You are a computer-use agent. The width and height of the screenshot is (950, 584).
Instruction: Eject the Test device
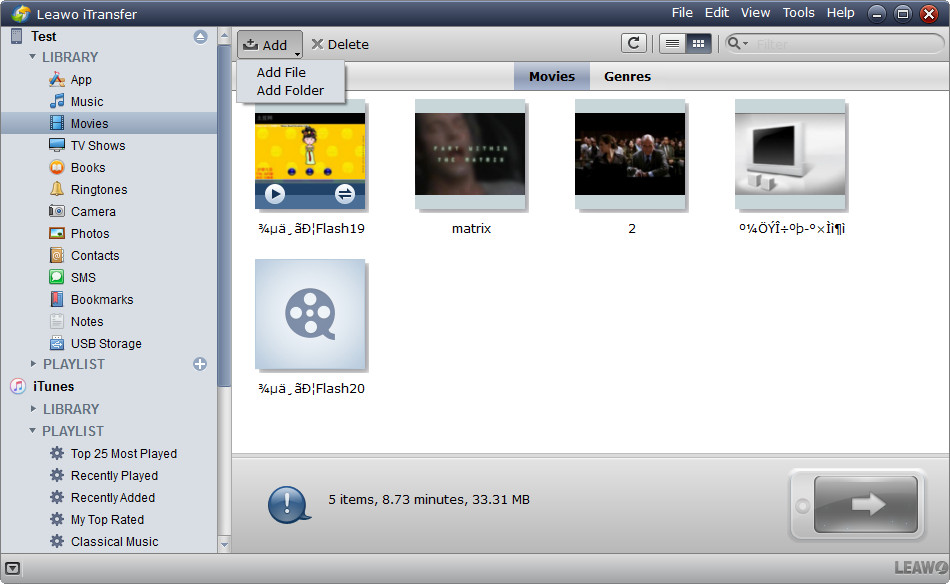click(201, 37)
